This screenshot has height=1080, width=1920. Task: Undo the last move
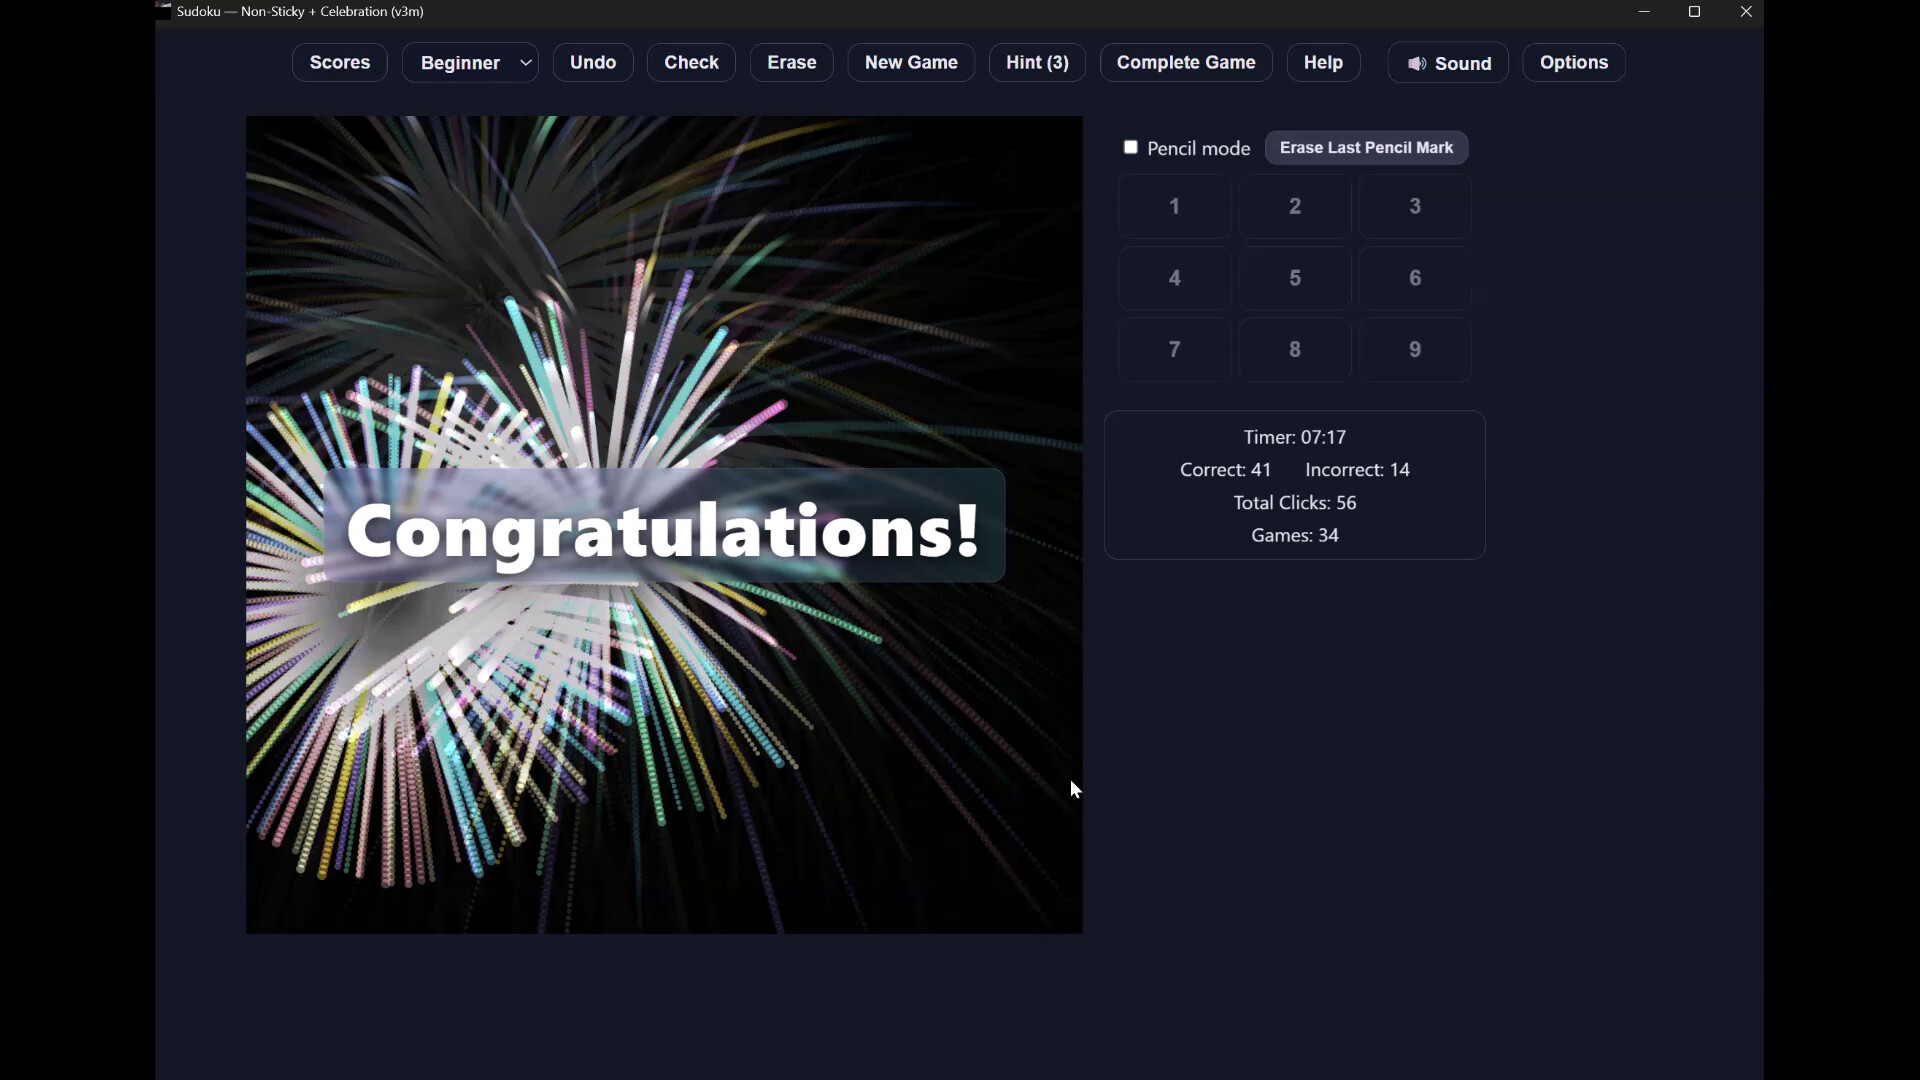[592, 62]
